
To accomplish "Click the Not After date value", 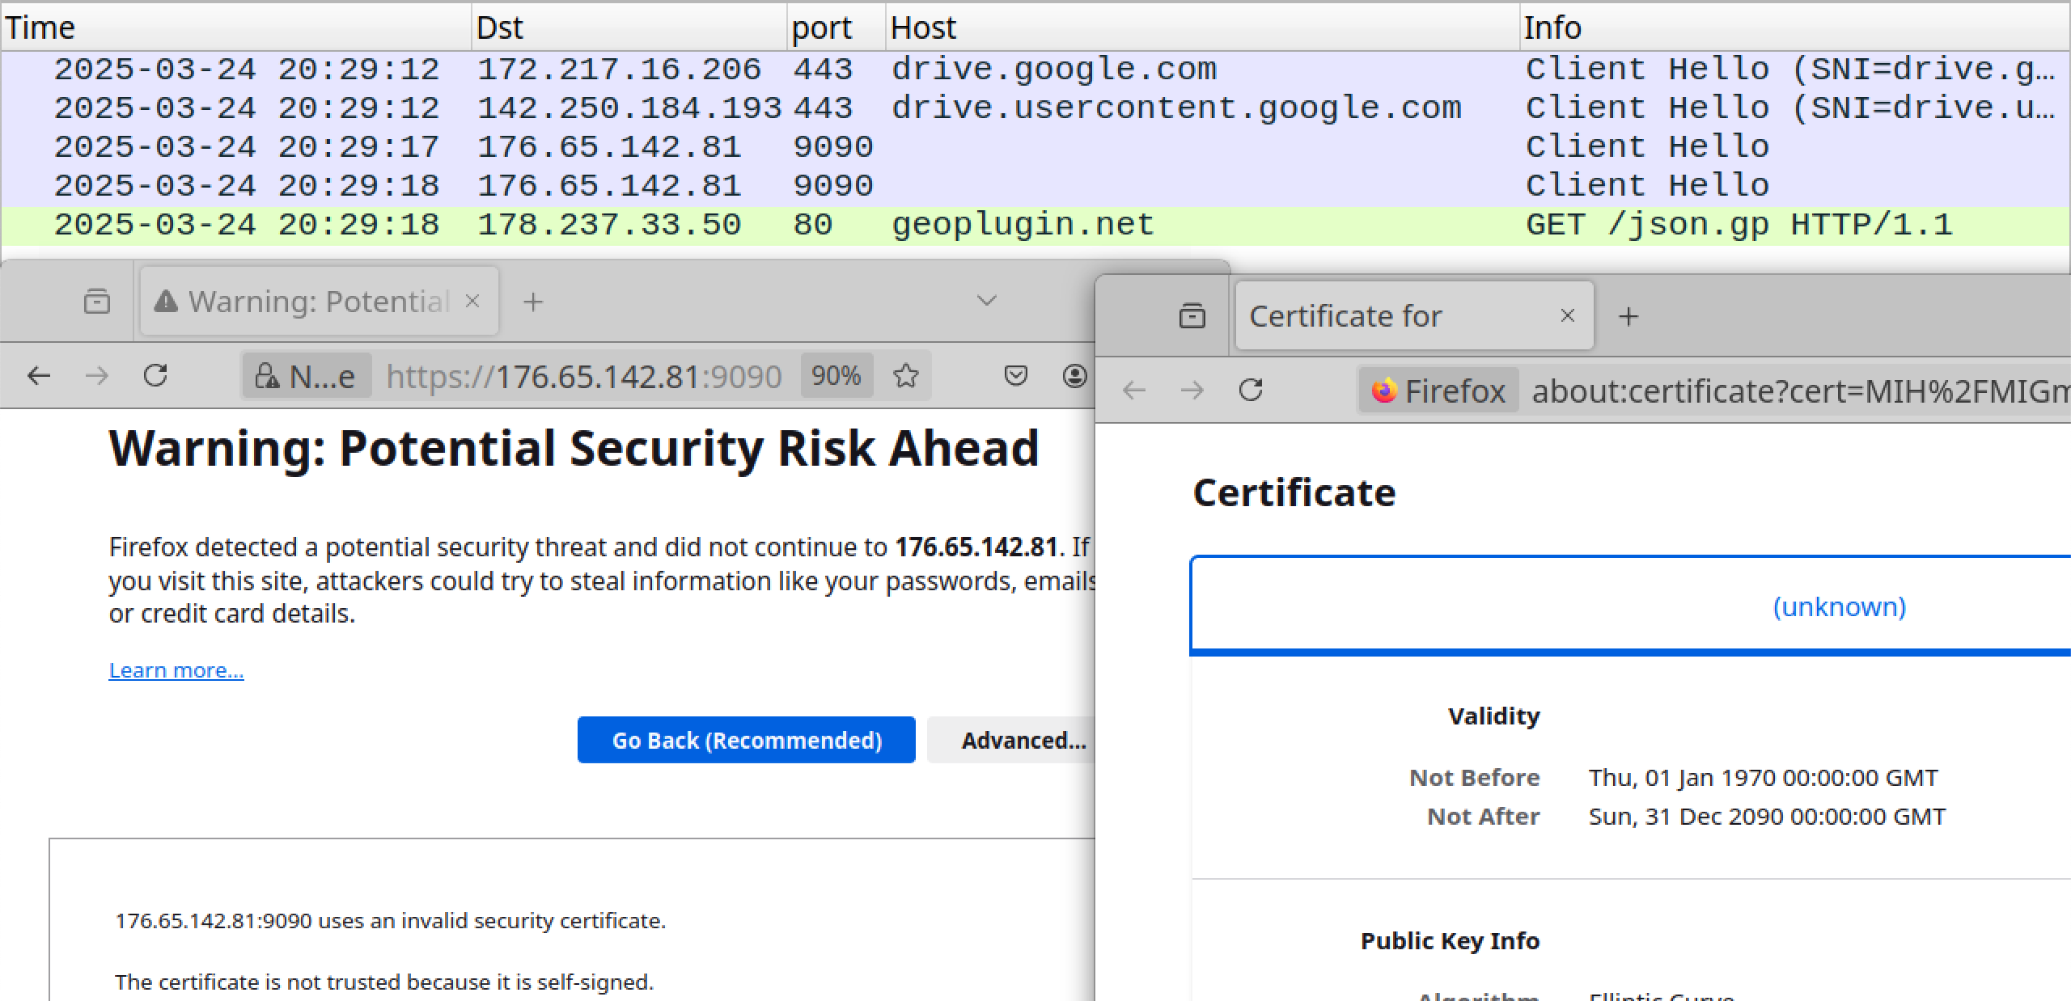I will click(1767, 816).
